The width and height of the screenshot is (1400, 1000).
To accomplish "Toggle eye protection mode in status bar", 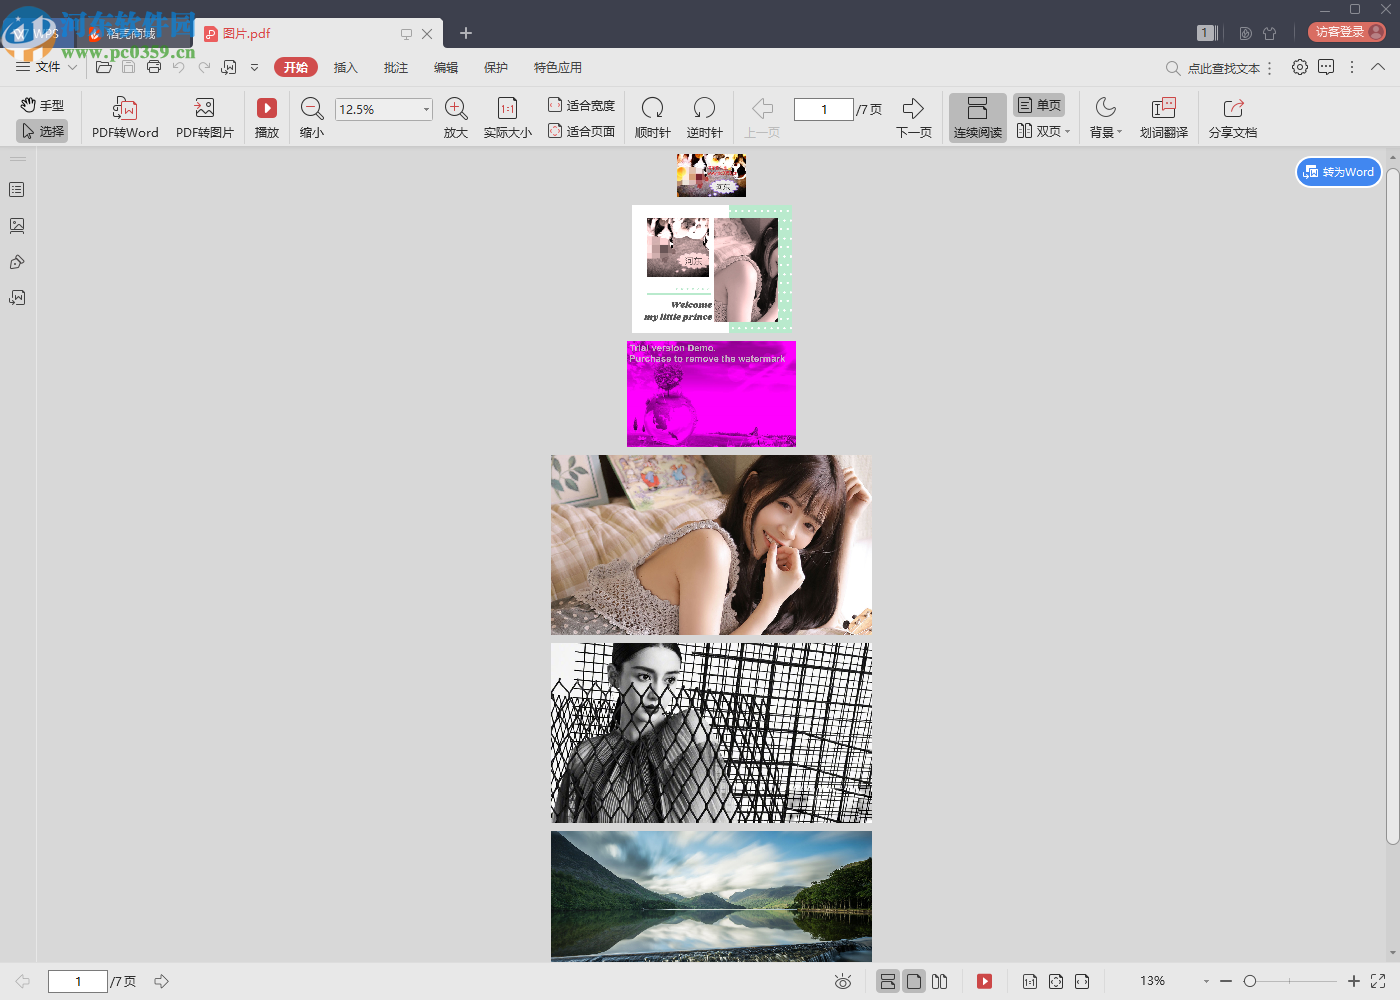I will click(843, 982).
